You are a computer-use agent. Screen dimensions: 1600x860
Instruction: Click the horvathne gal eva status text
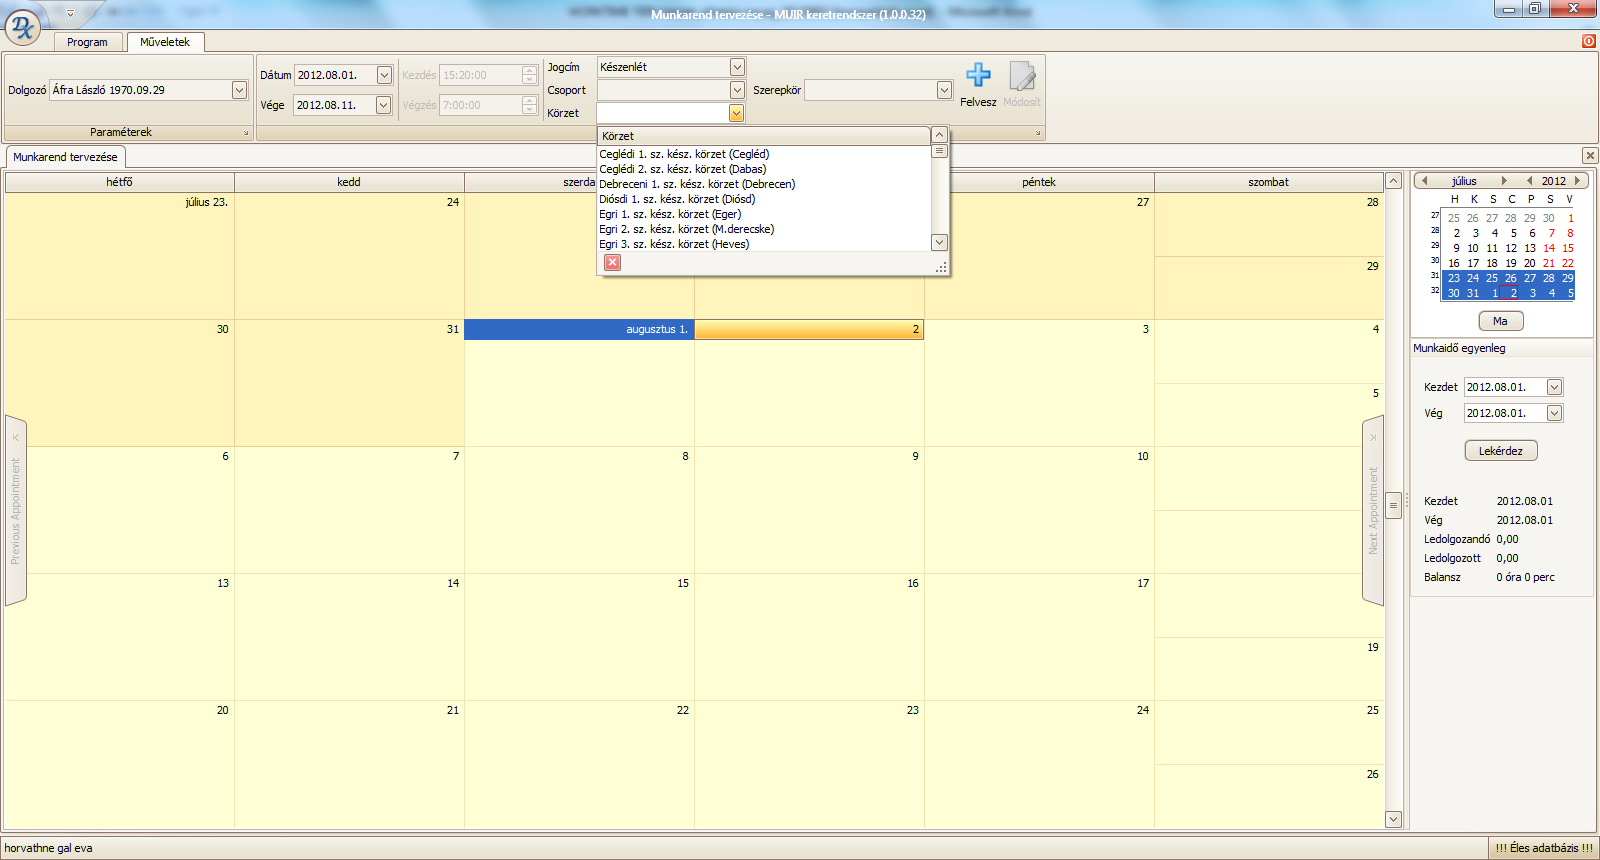(48, 848)
